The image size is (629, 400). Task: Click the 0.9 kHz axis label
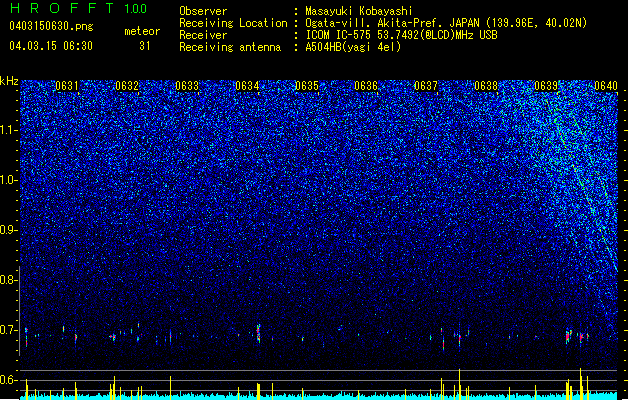(x=9, y=230)
